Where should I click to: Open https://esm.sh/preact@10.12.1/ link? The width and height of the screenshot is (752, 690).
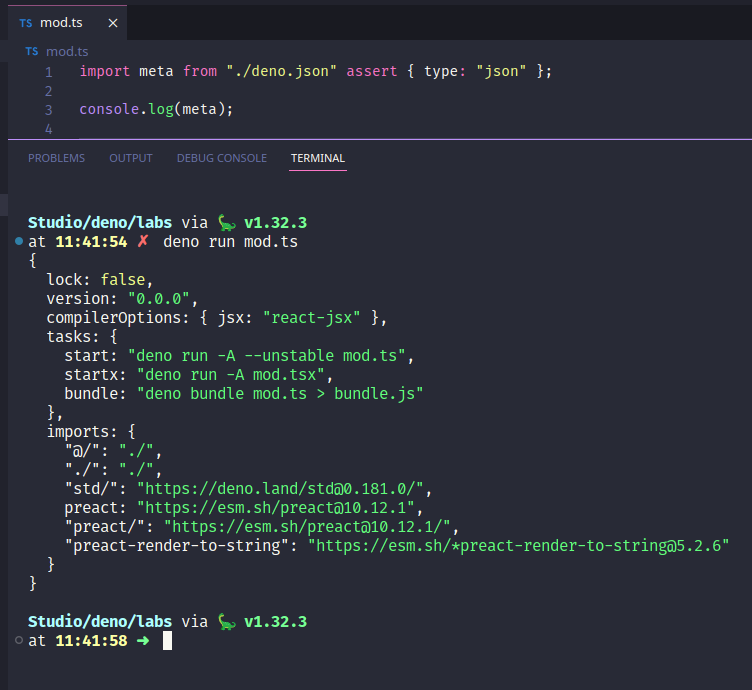(x=307, y=527)
